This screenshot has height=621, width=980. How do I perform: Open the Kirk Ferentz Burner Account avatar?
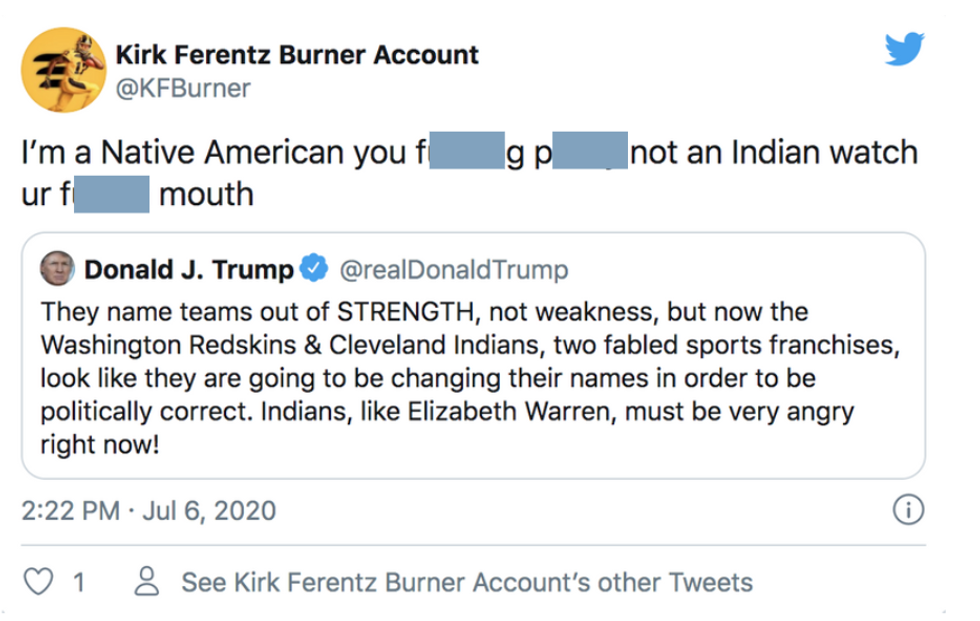coord(65,69)
